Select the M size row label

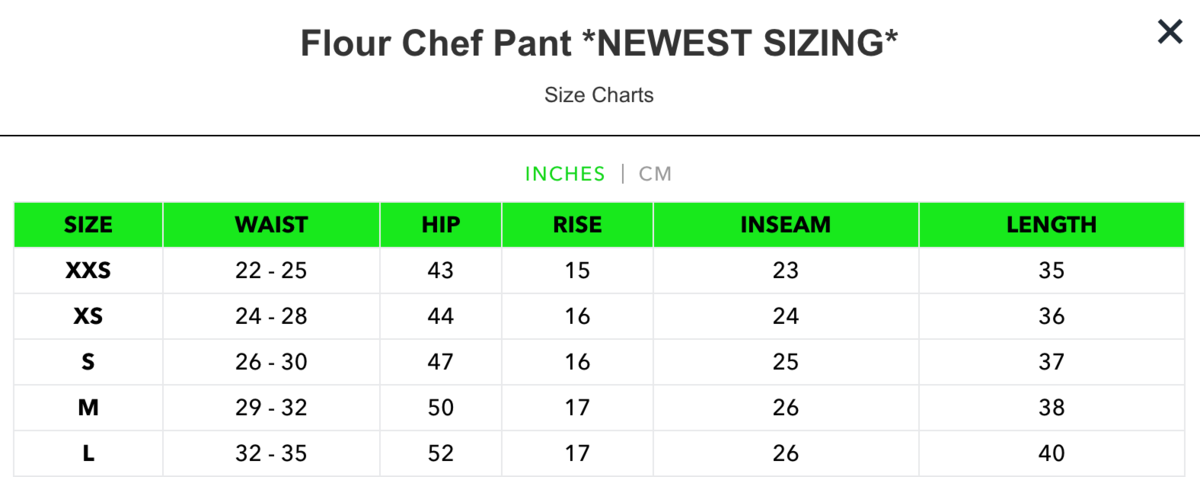click(x=88, y=408)
